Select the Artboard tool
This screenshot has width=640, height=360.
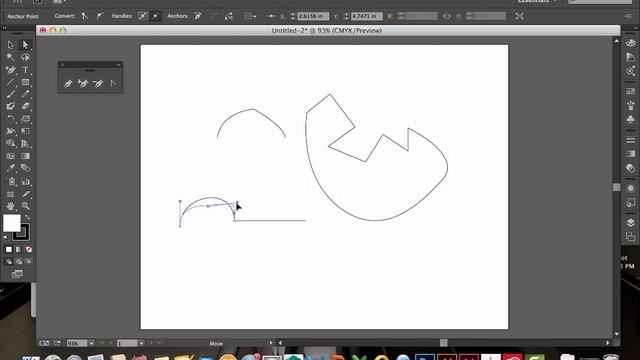[x=10, y=194]
